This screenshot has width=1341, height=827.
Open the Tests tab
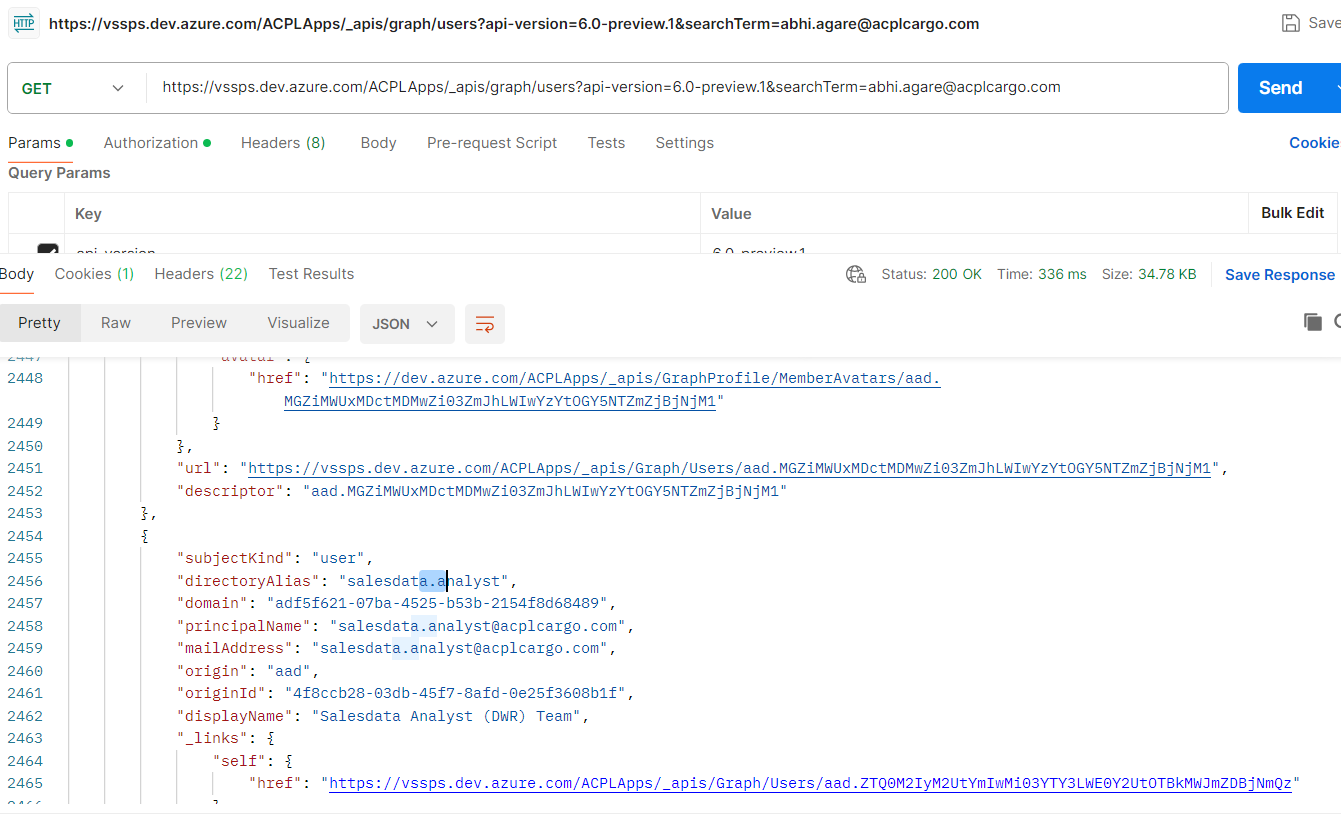pos(606,143)
